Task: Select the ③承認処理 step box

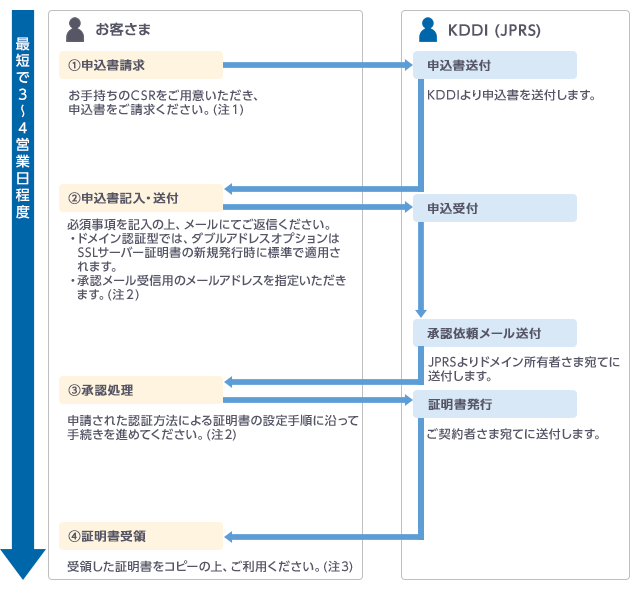Action: pyautogui.click(x=140, y=389)
